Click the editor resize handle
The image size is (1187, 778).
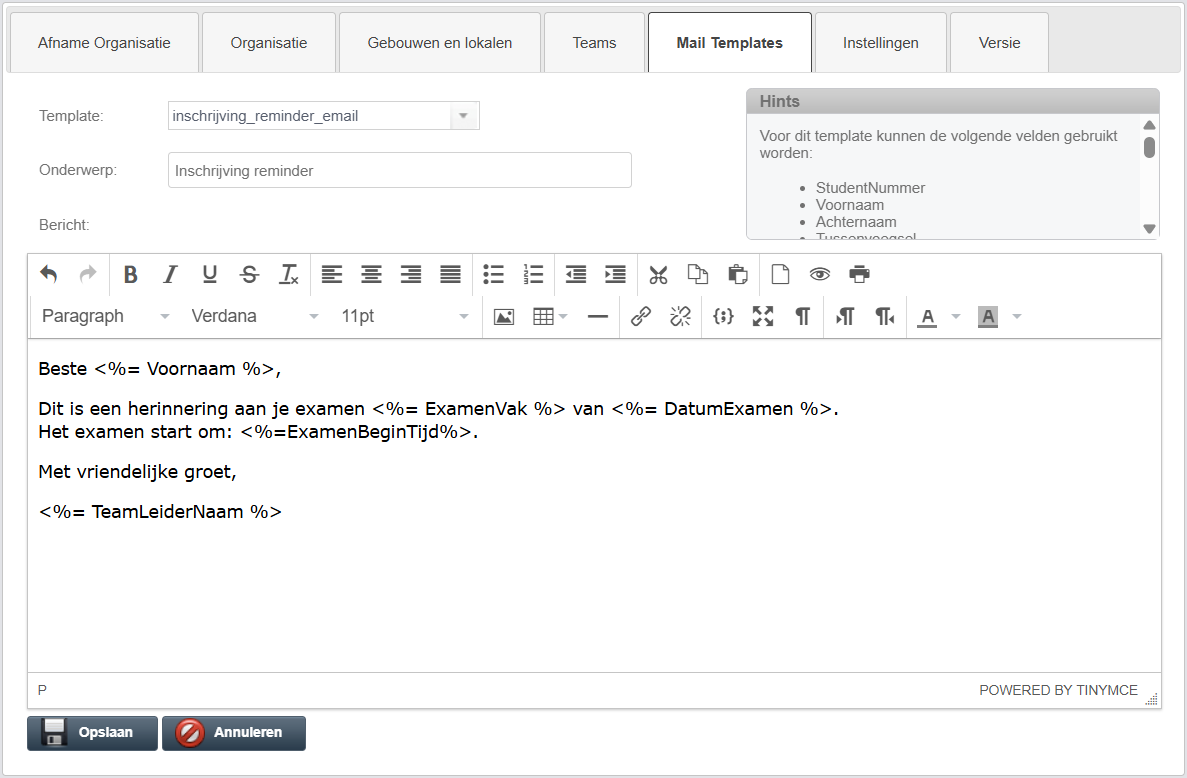click(1151, 699)
